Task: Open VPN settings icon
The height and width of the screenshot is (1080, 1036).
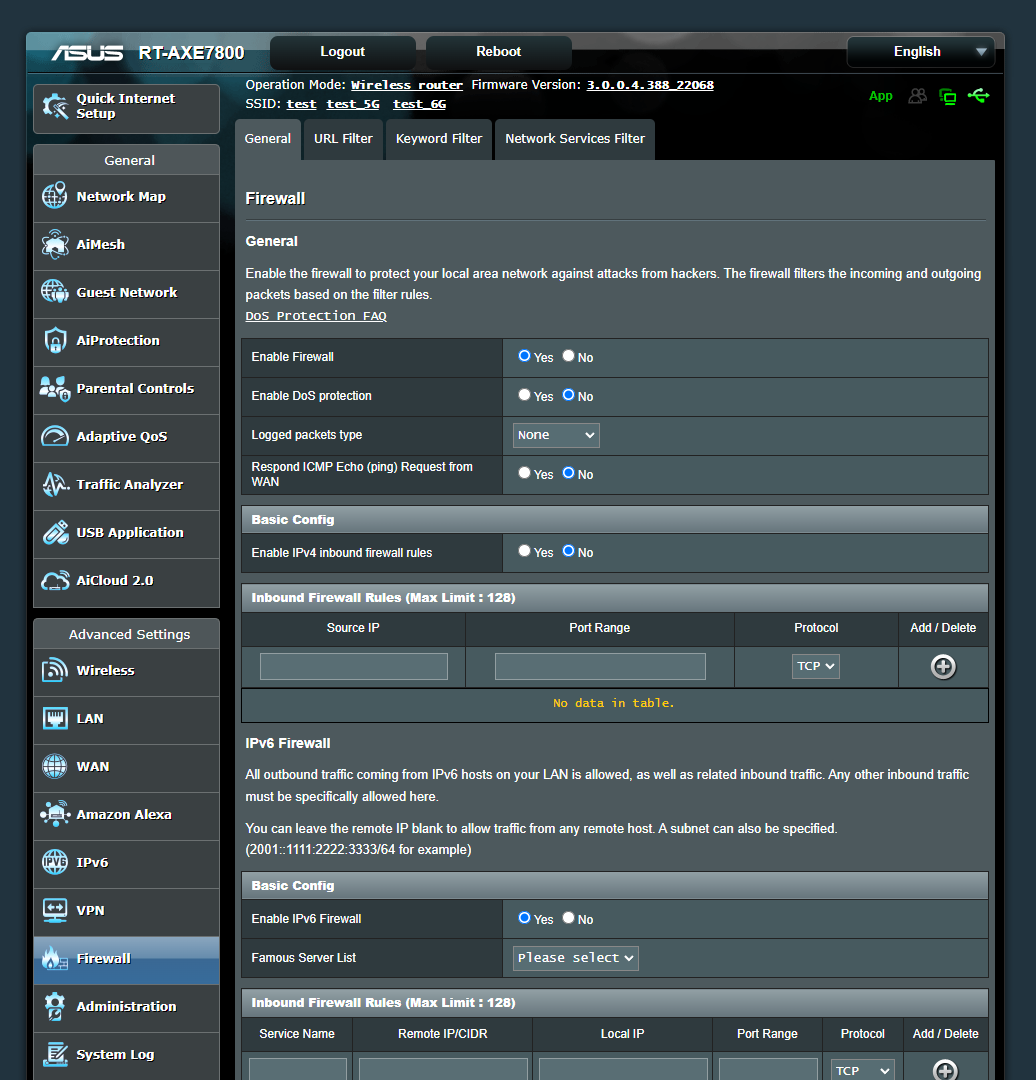Action: 55,910
